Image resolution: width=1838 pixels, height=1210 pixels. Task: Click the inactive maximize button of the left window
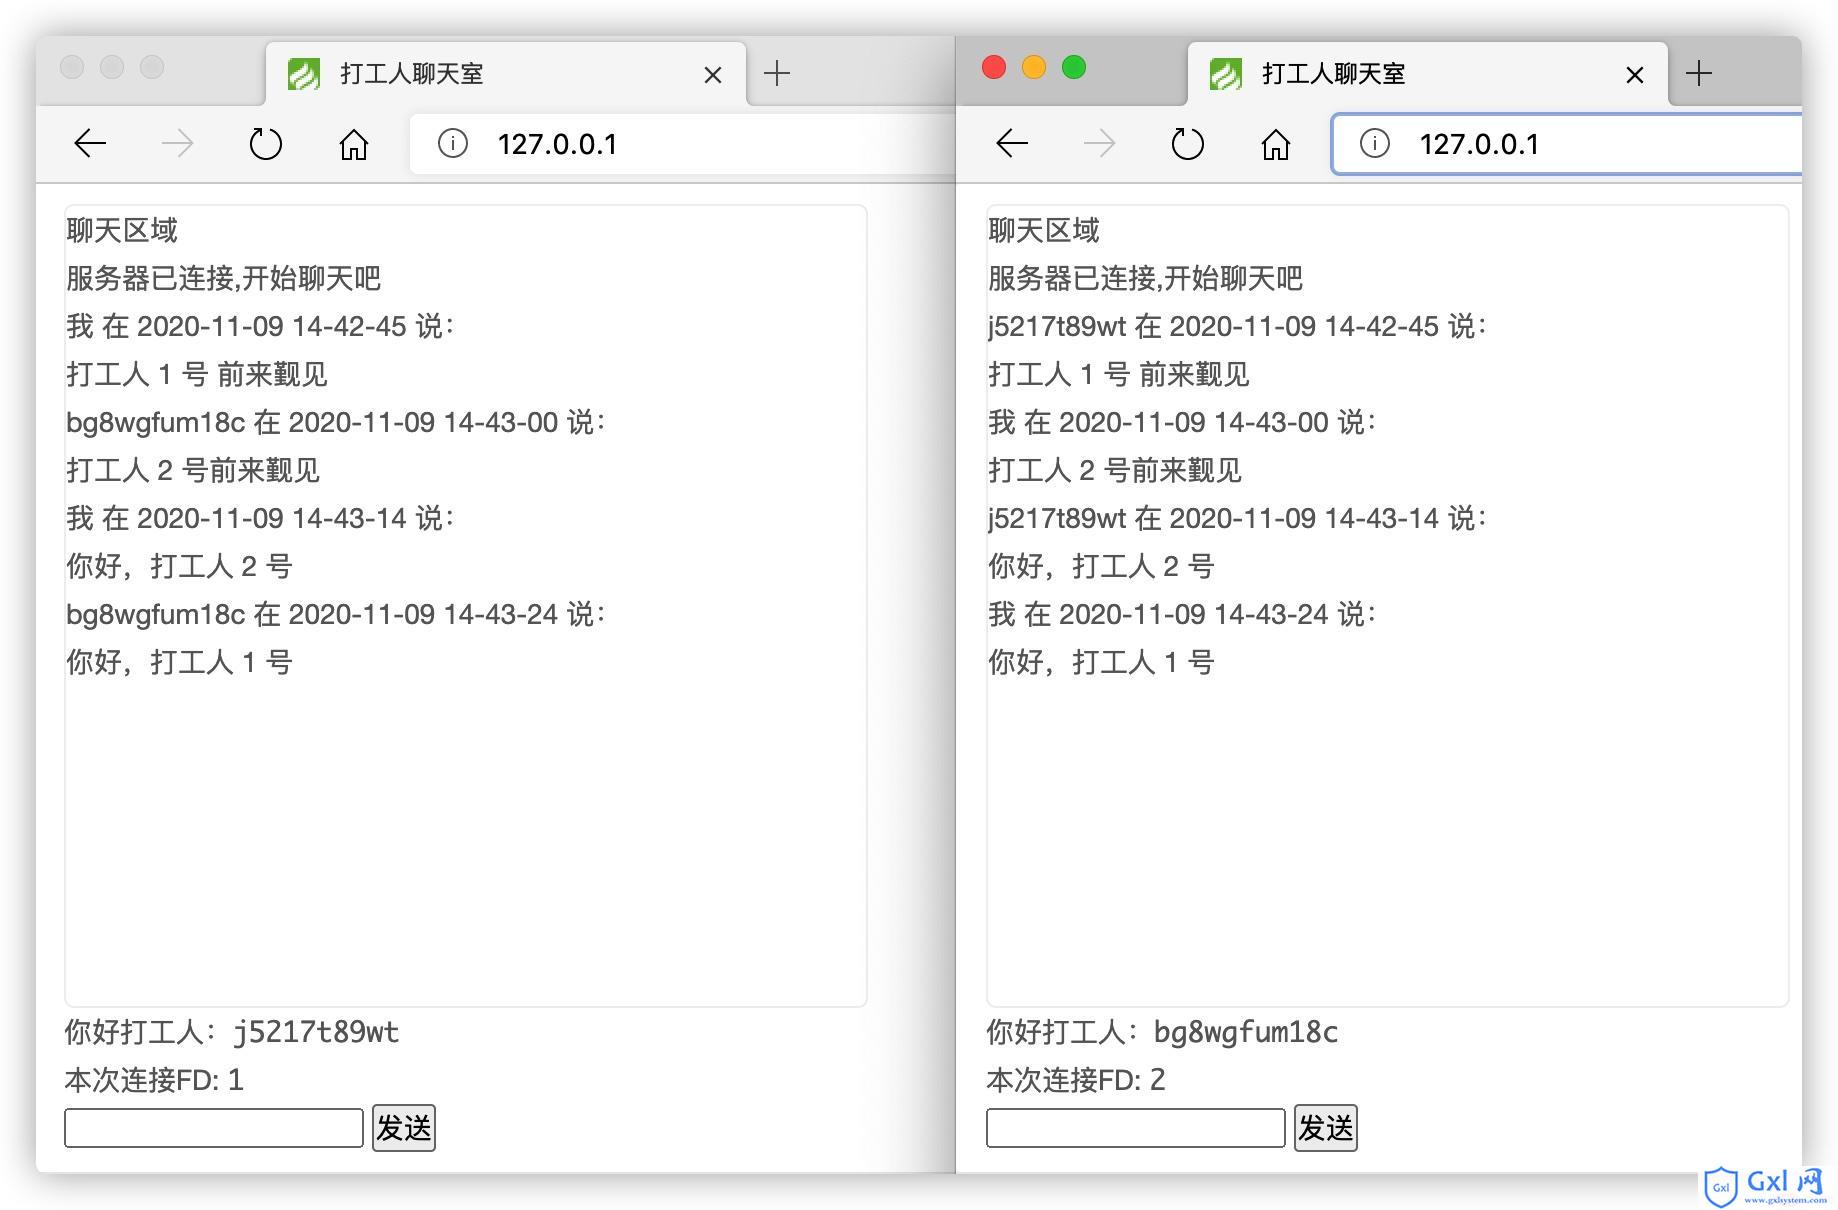click(152, 67)
